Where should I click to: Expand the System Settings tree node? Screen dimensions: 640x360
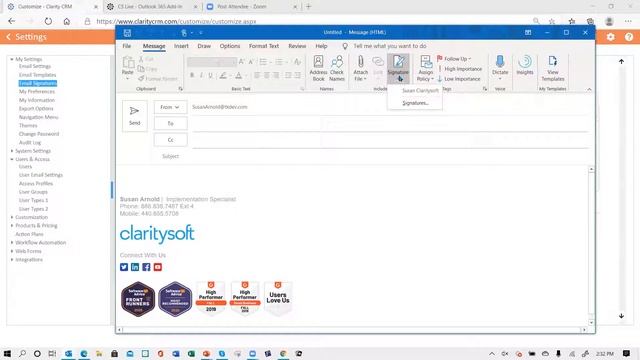click(12, 151)
